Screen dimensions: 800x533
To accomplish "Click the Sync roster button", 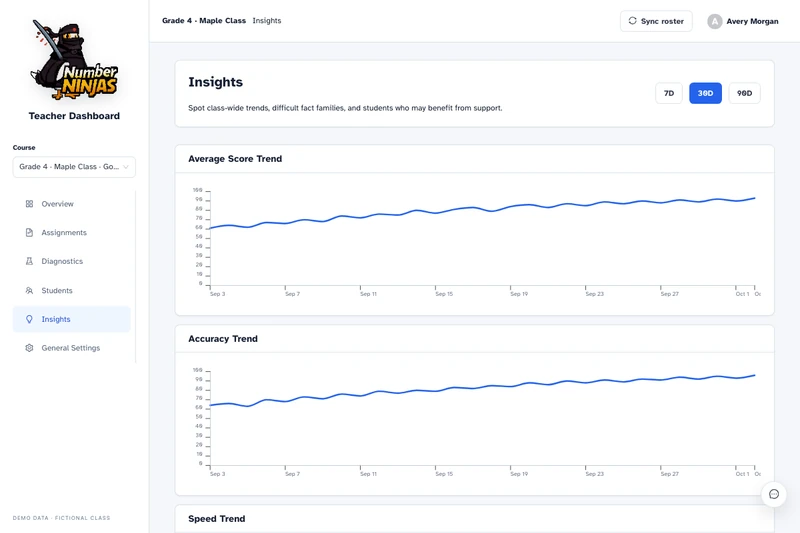I will coord(656,21).
